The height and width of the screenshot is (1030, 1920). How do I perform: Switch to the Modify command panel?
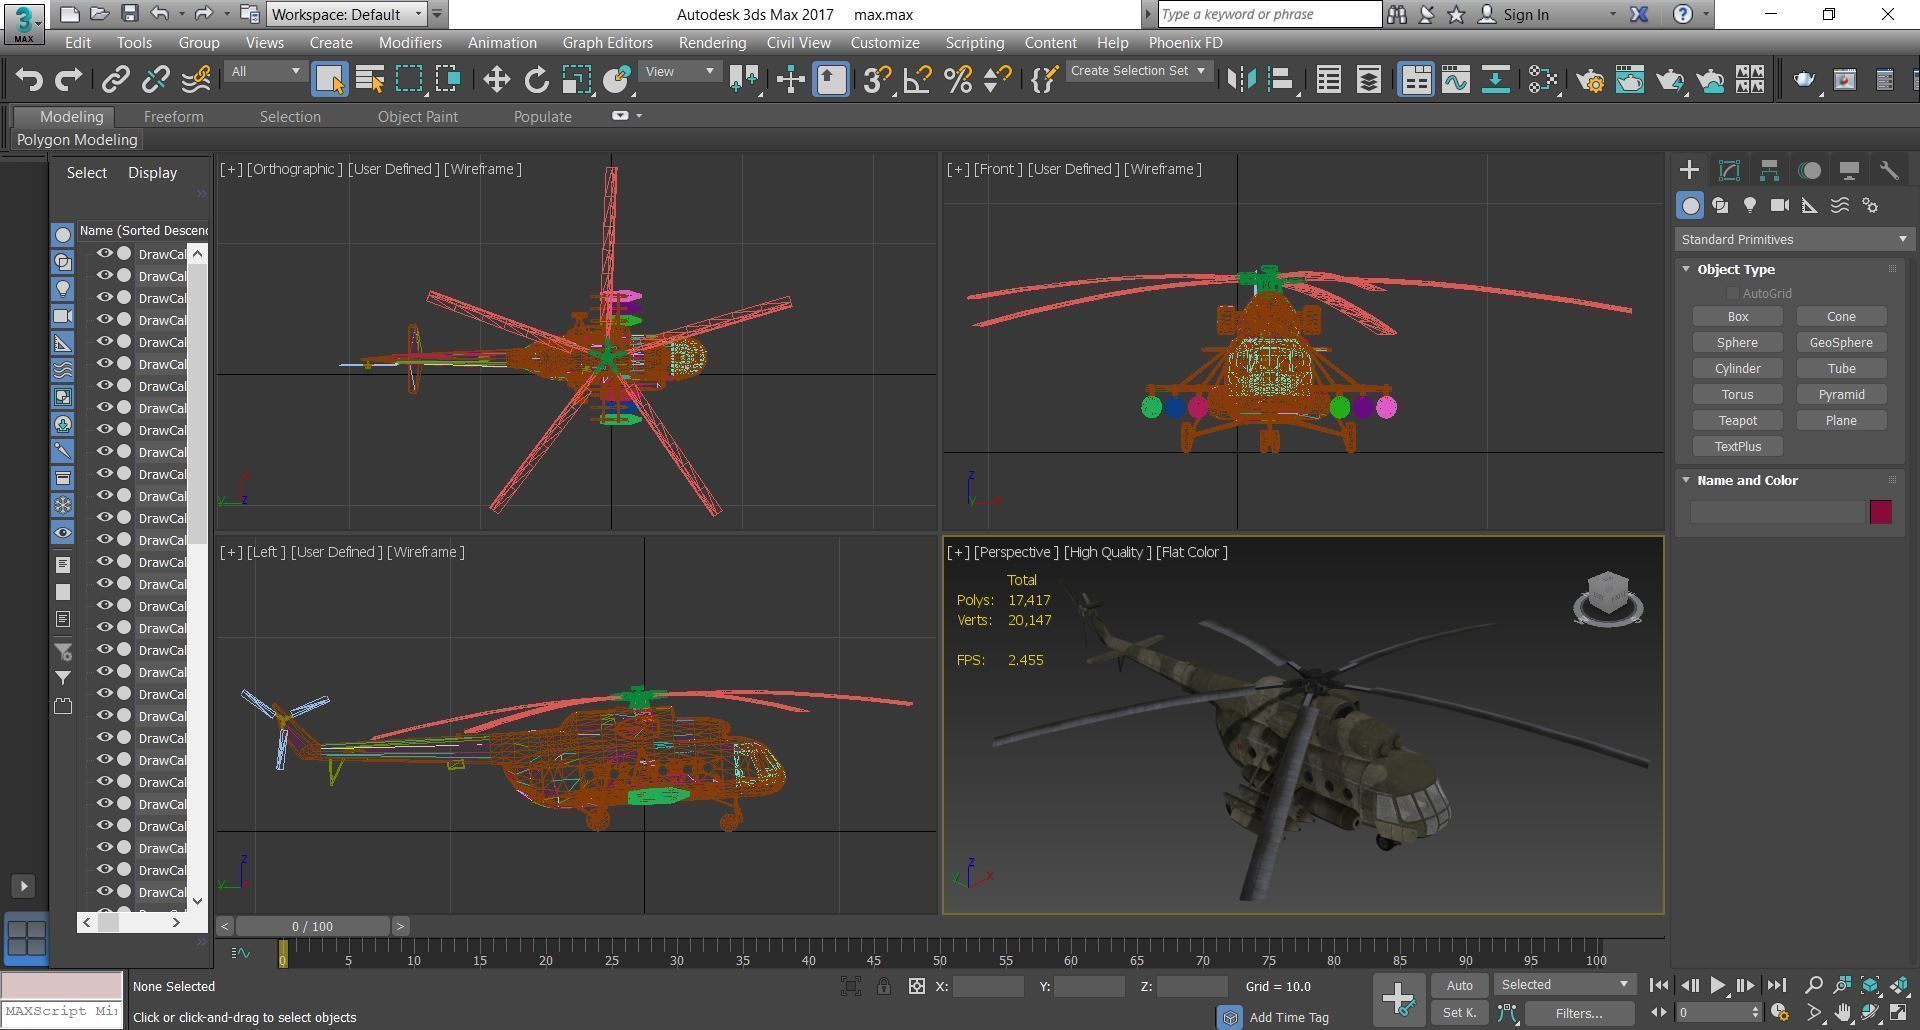point(1729,170)
